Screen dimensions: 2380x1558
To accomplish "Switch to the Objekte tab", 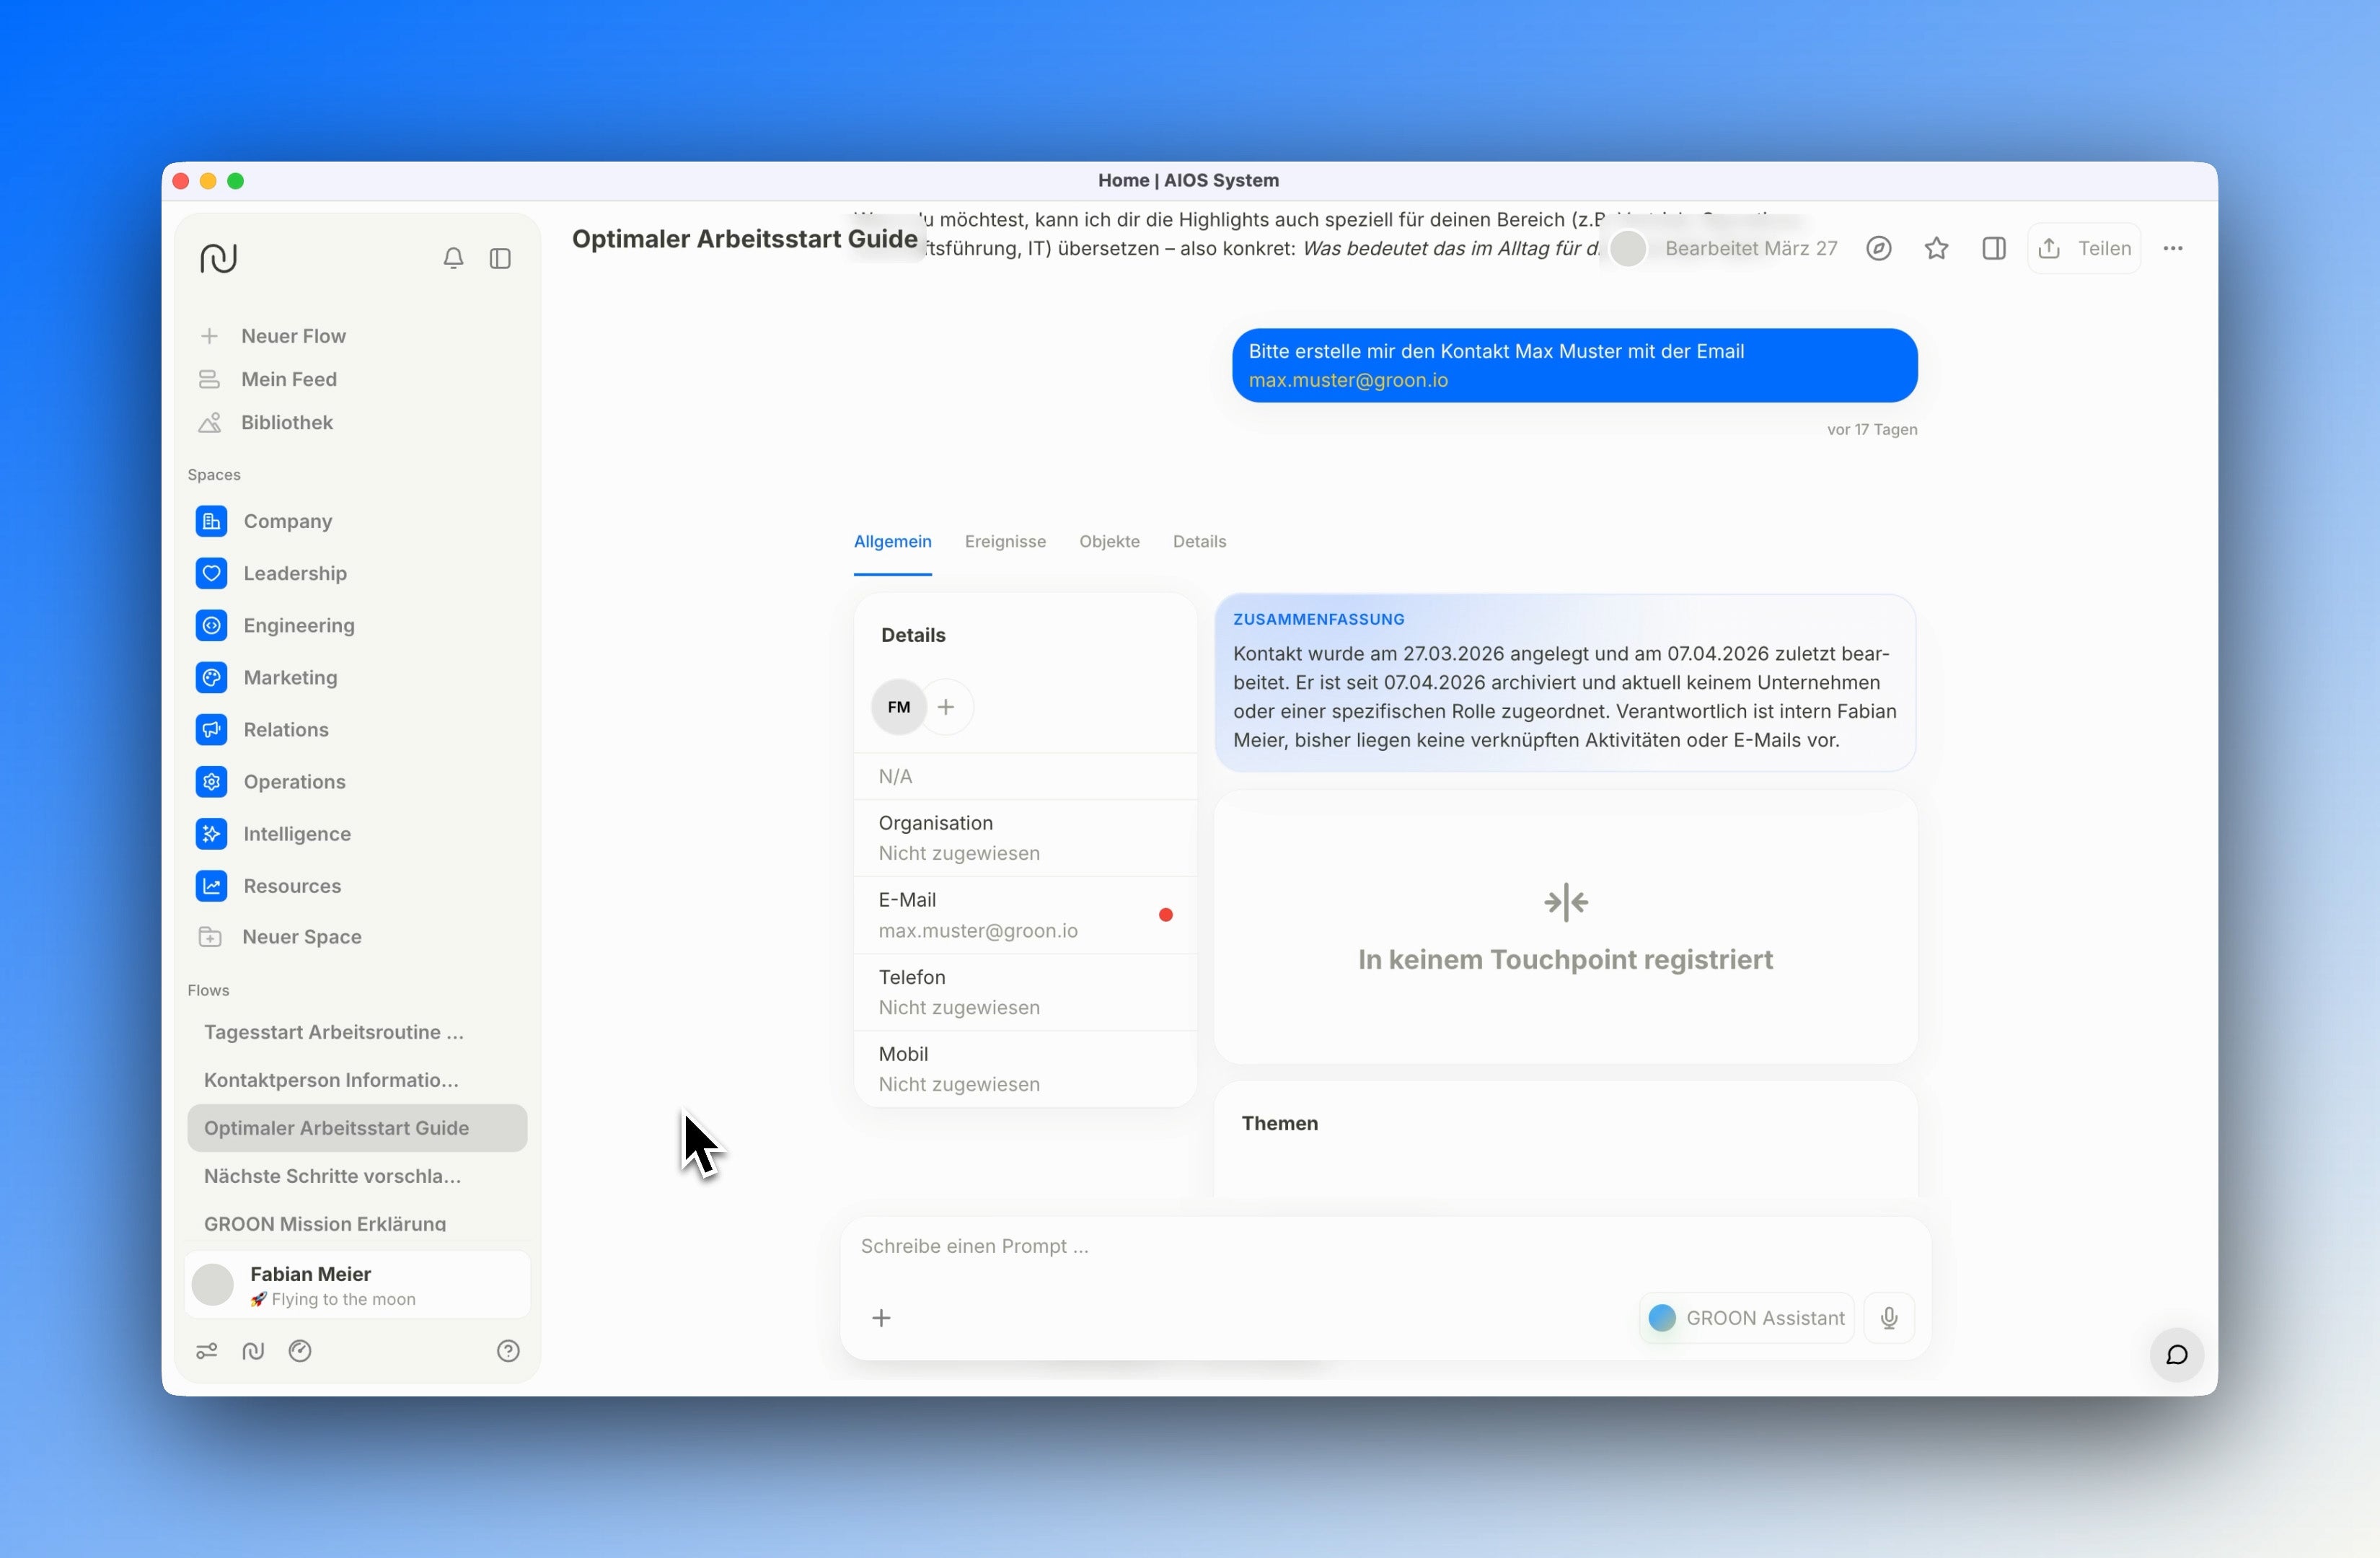I will [x=1109, y=541].
